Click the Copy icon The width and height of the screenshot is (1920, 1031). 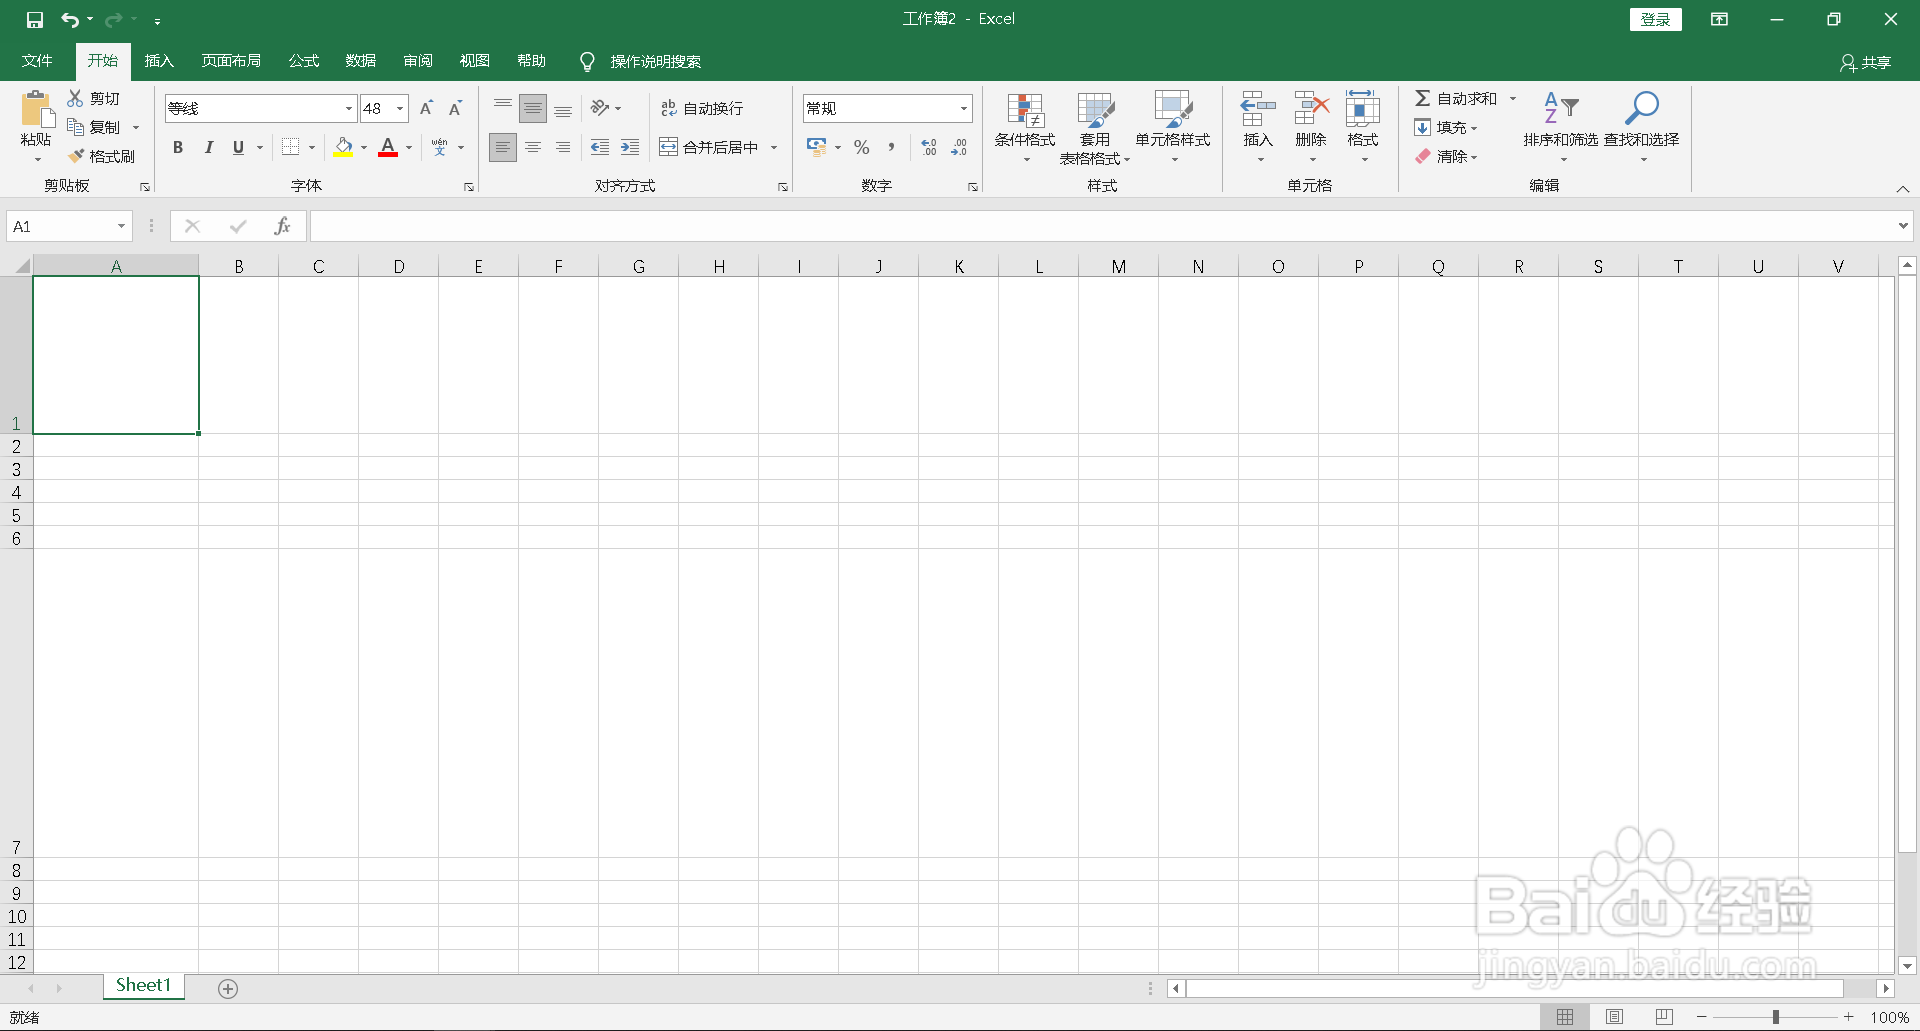point(75,127)
